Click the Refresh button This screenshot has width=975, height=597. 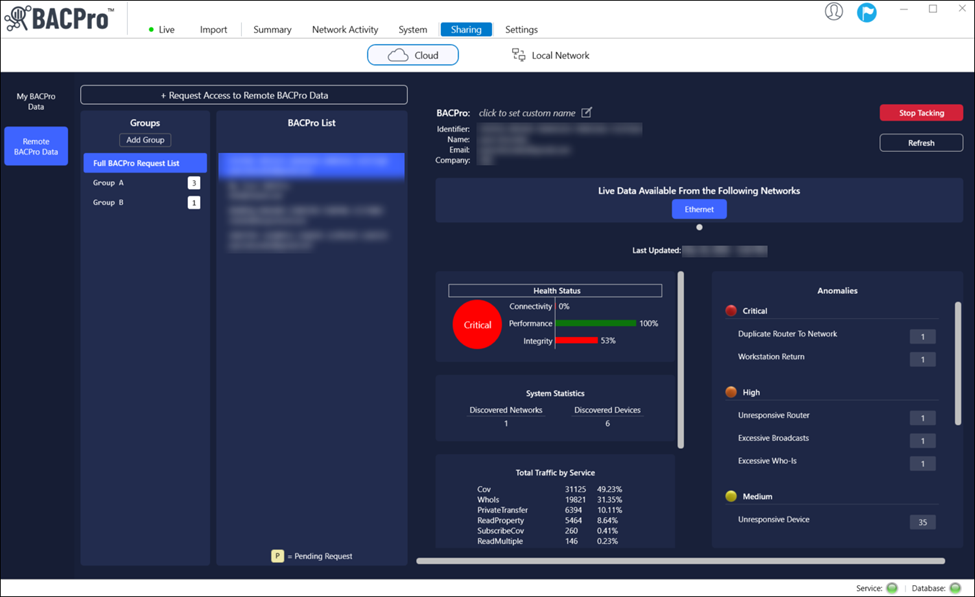[x=922, y=142]
